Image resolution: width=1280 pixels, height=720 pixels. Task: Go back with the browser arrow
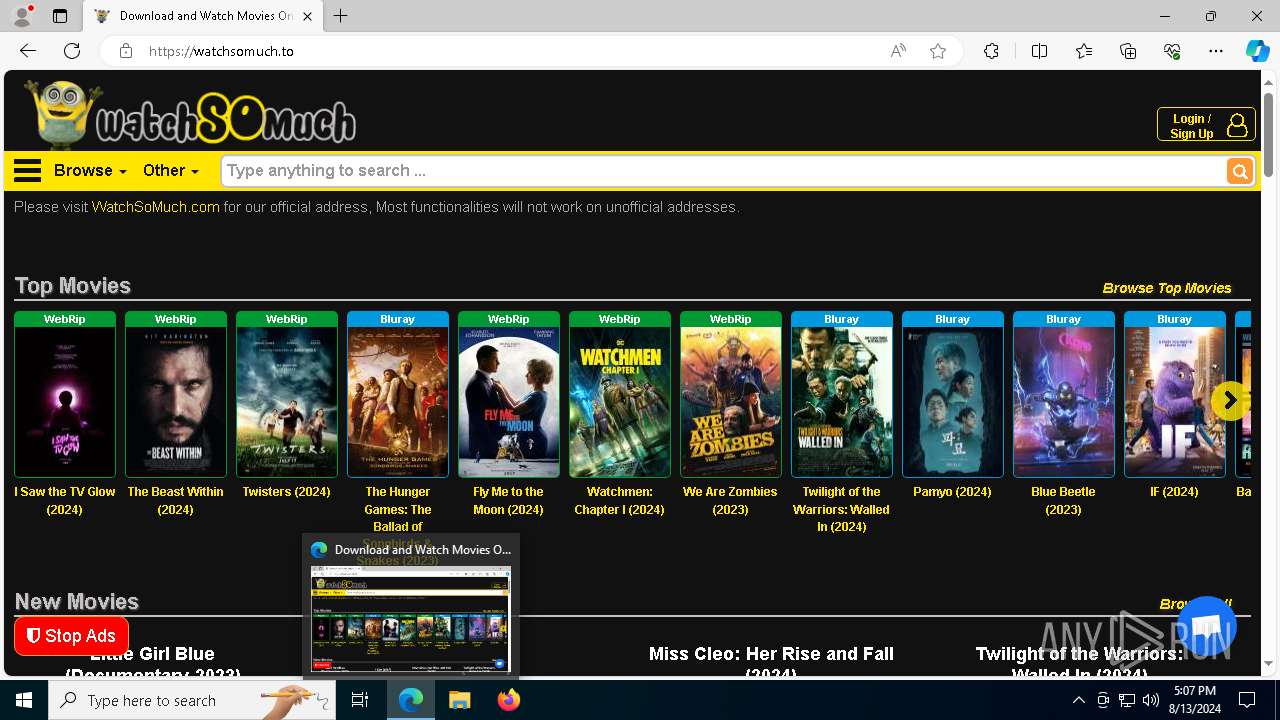pyautogui.click(x=28, y=51)
